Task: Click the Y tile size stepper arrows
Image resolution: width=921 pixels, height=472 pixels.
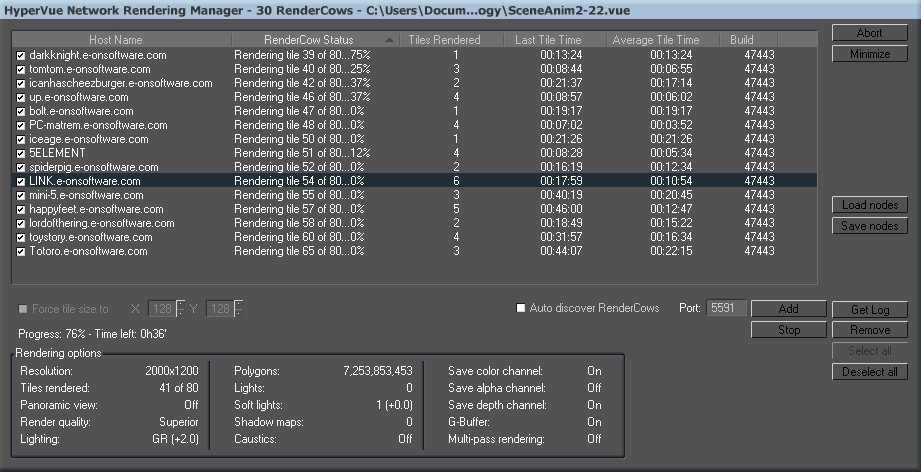Action: [238, 309]
